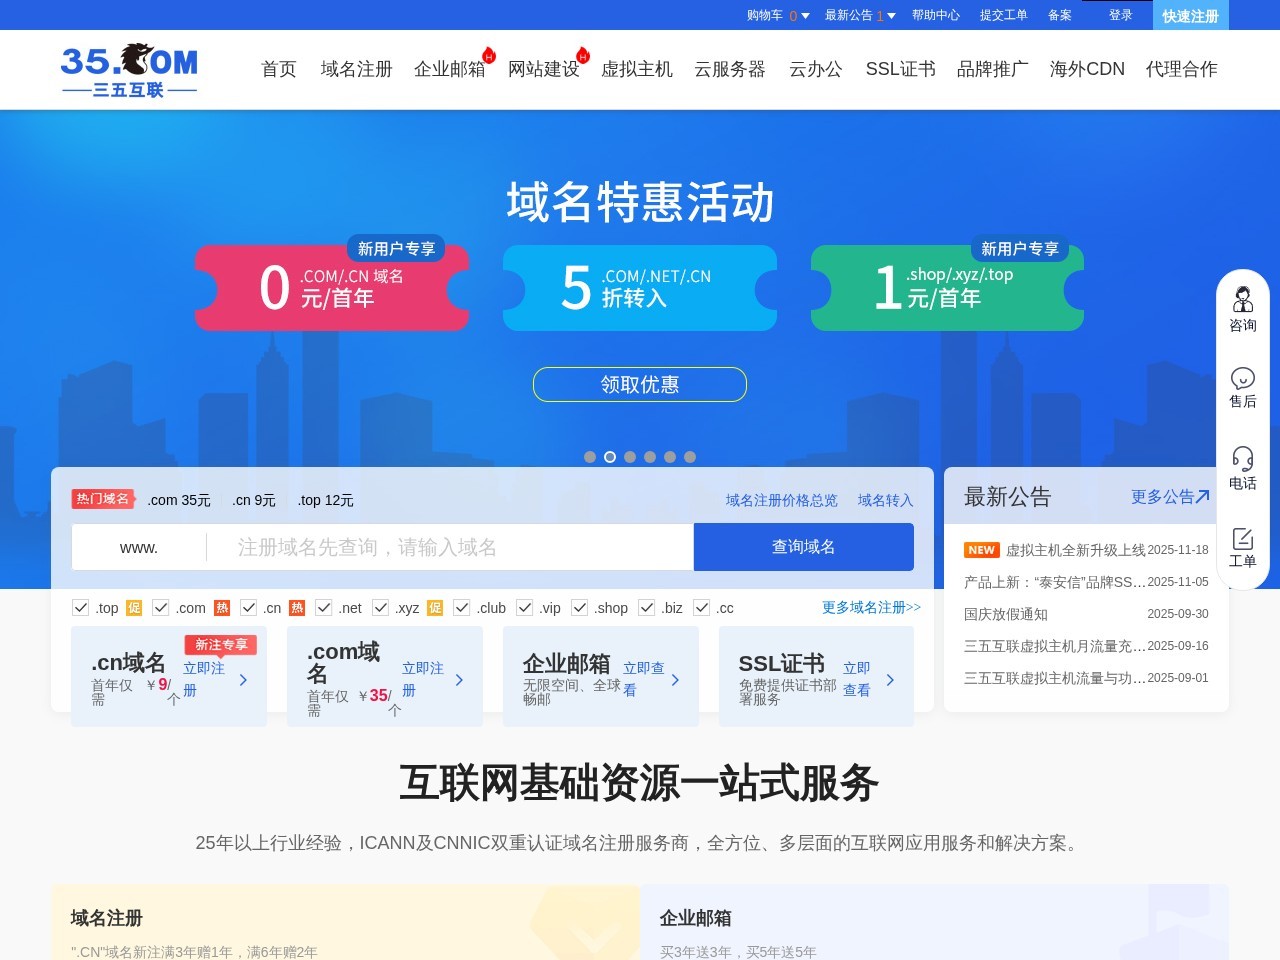The width and height of the screenshot is (1280, 960).
Task: Click the NEW badge on 虚拟主机 announcement
Action: tap(981, 549)
